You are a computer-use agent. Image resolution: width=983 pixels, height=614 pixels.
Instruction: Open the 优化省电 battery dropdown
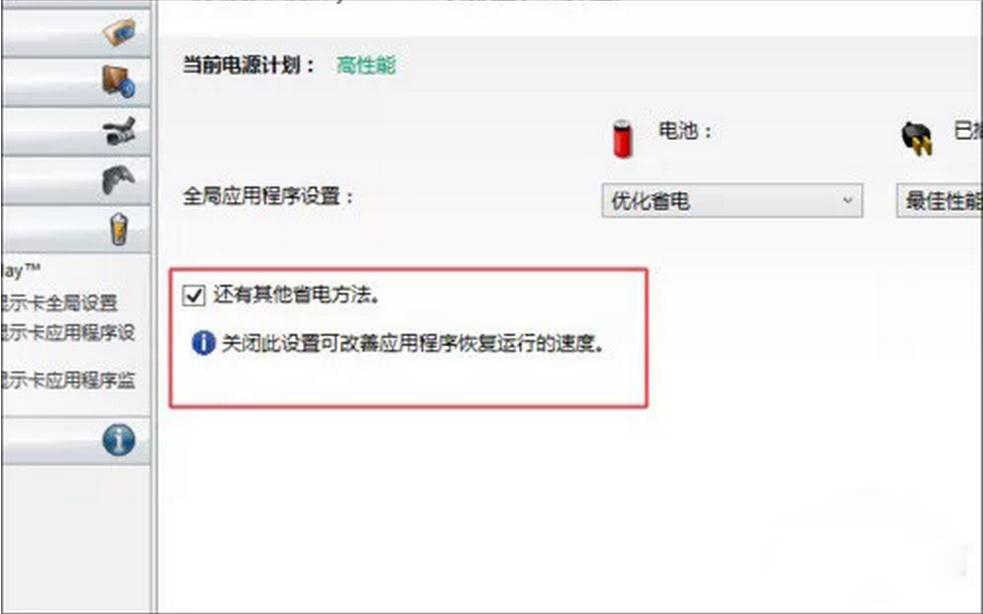click(x=732, y=201)
